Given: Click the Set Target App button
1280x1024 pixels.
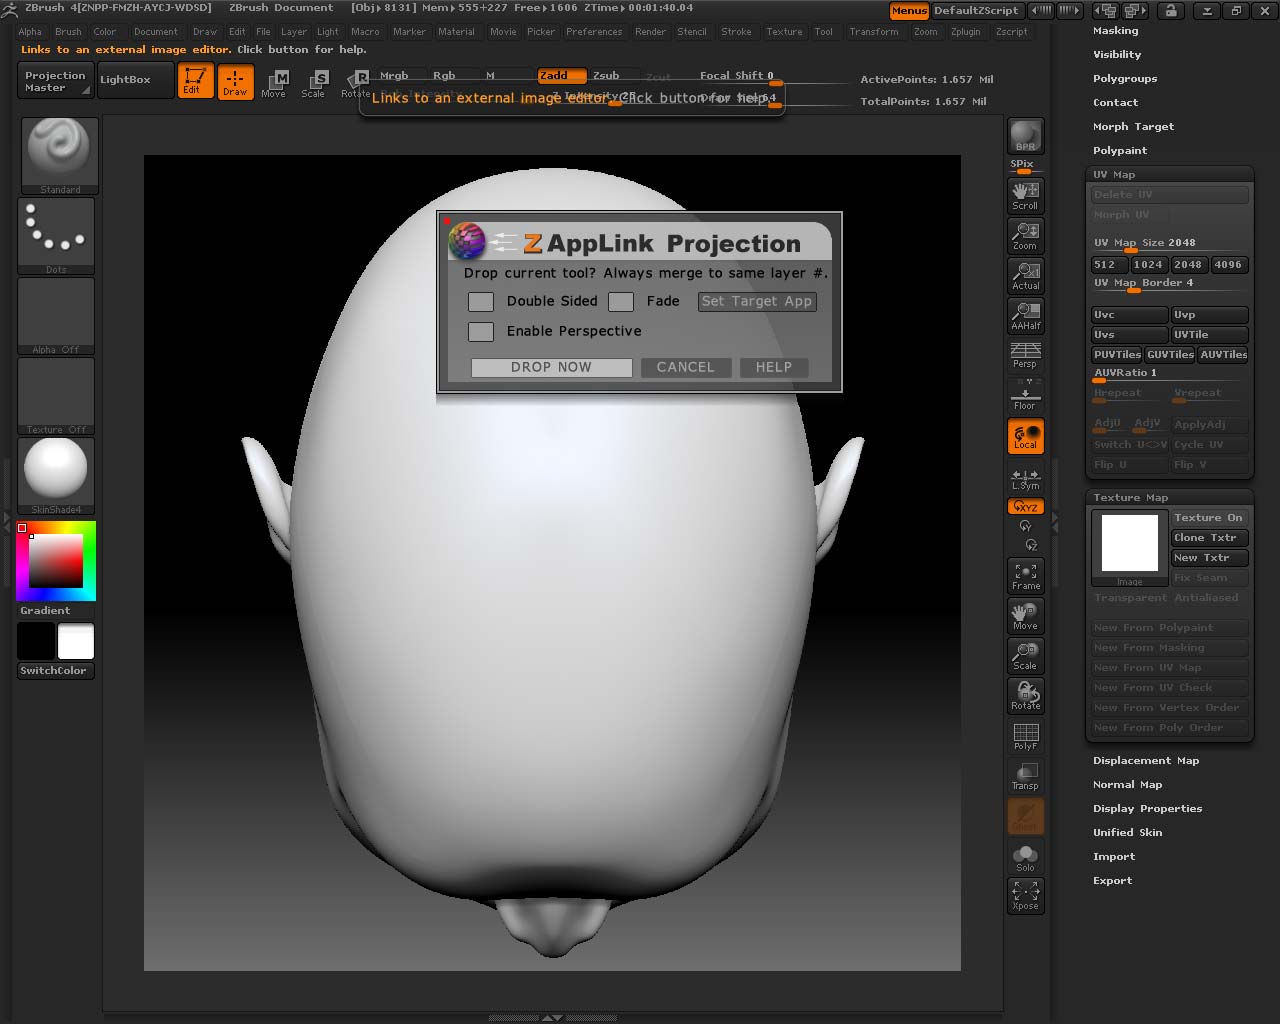Looking at the screenshot, I should point(757,301).
